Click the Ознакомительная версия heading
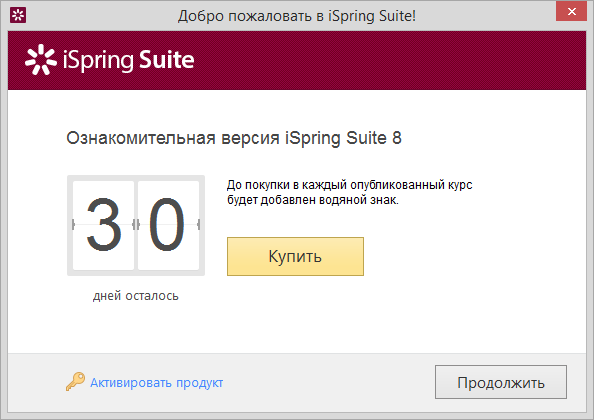 pyautogui.click(x=173, y=138)
